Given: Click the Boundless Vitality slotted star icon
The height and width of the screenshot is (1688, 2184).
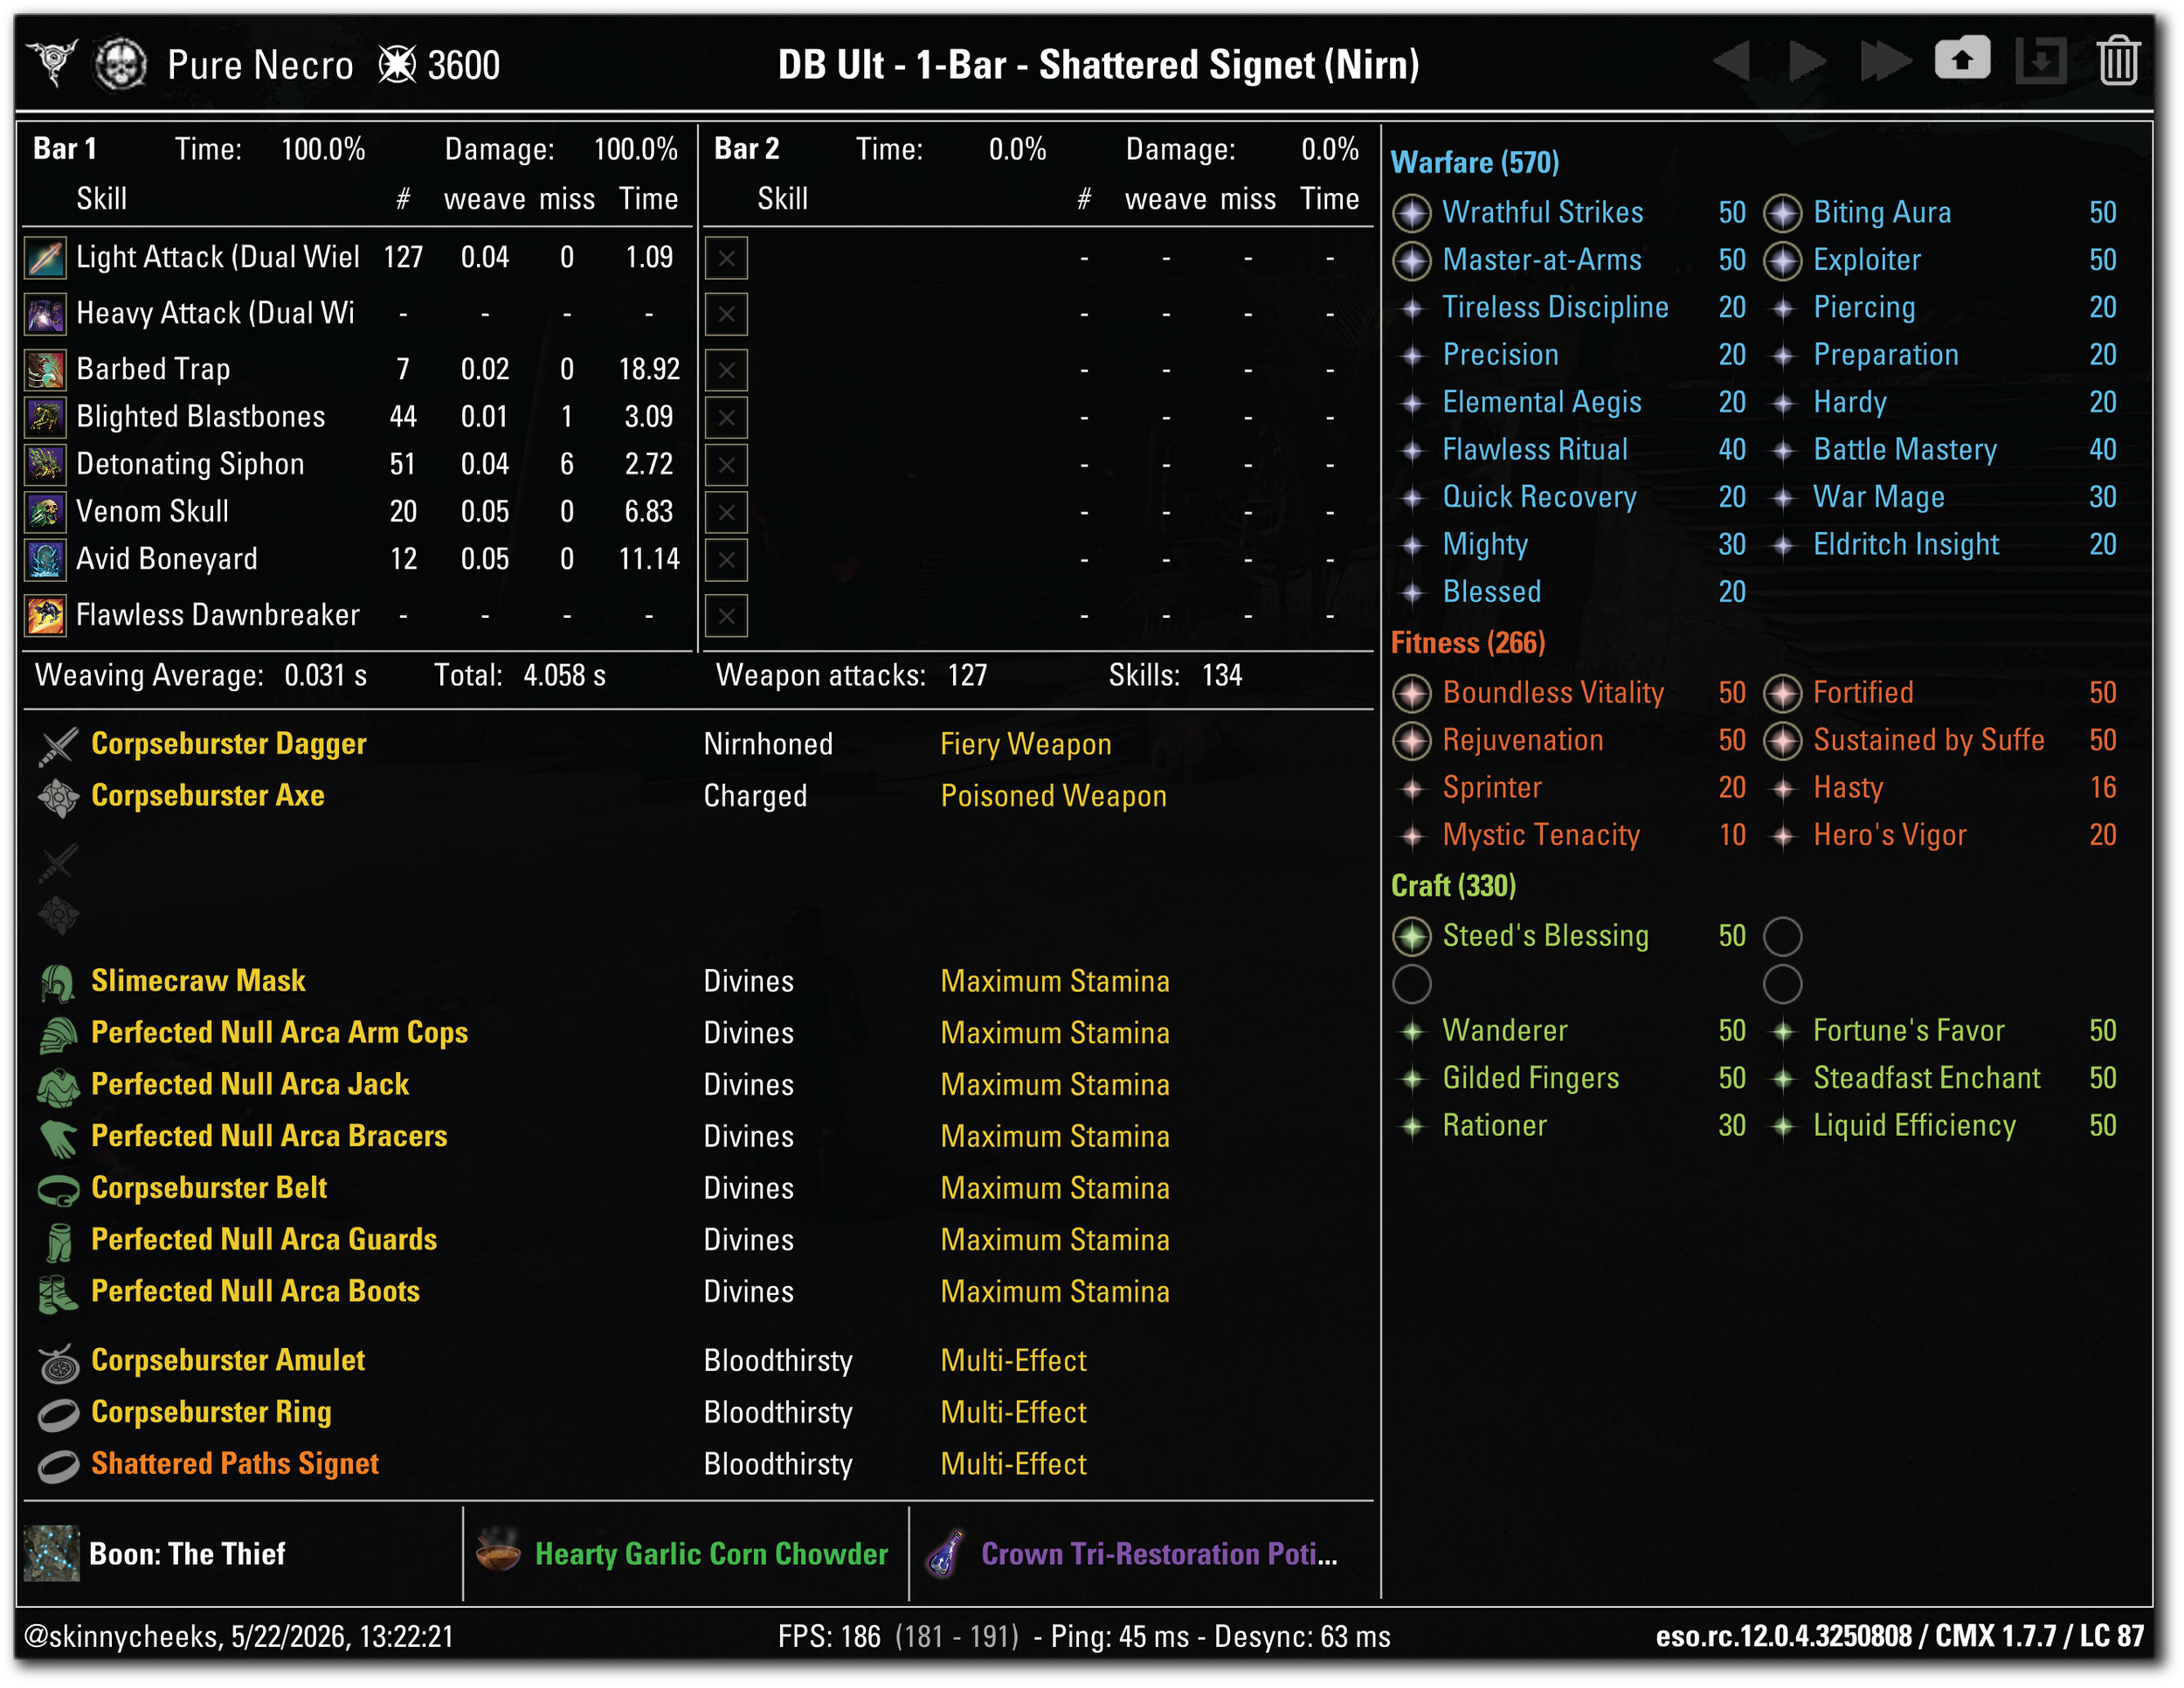Looking at the screenshot, I should (x=1411, y=692).
